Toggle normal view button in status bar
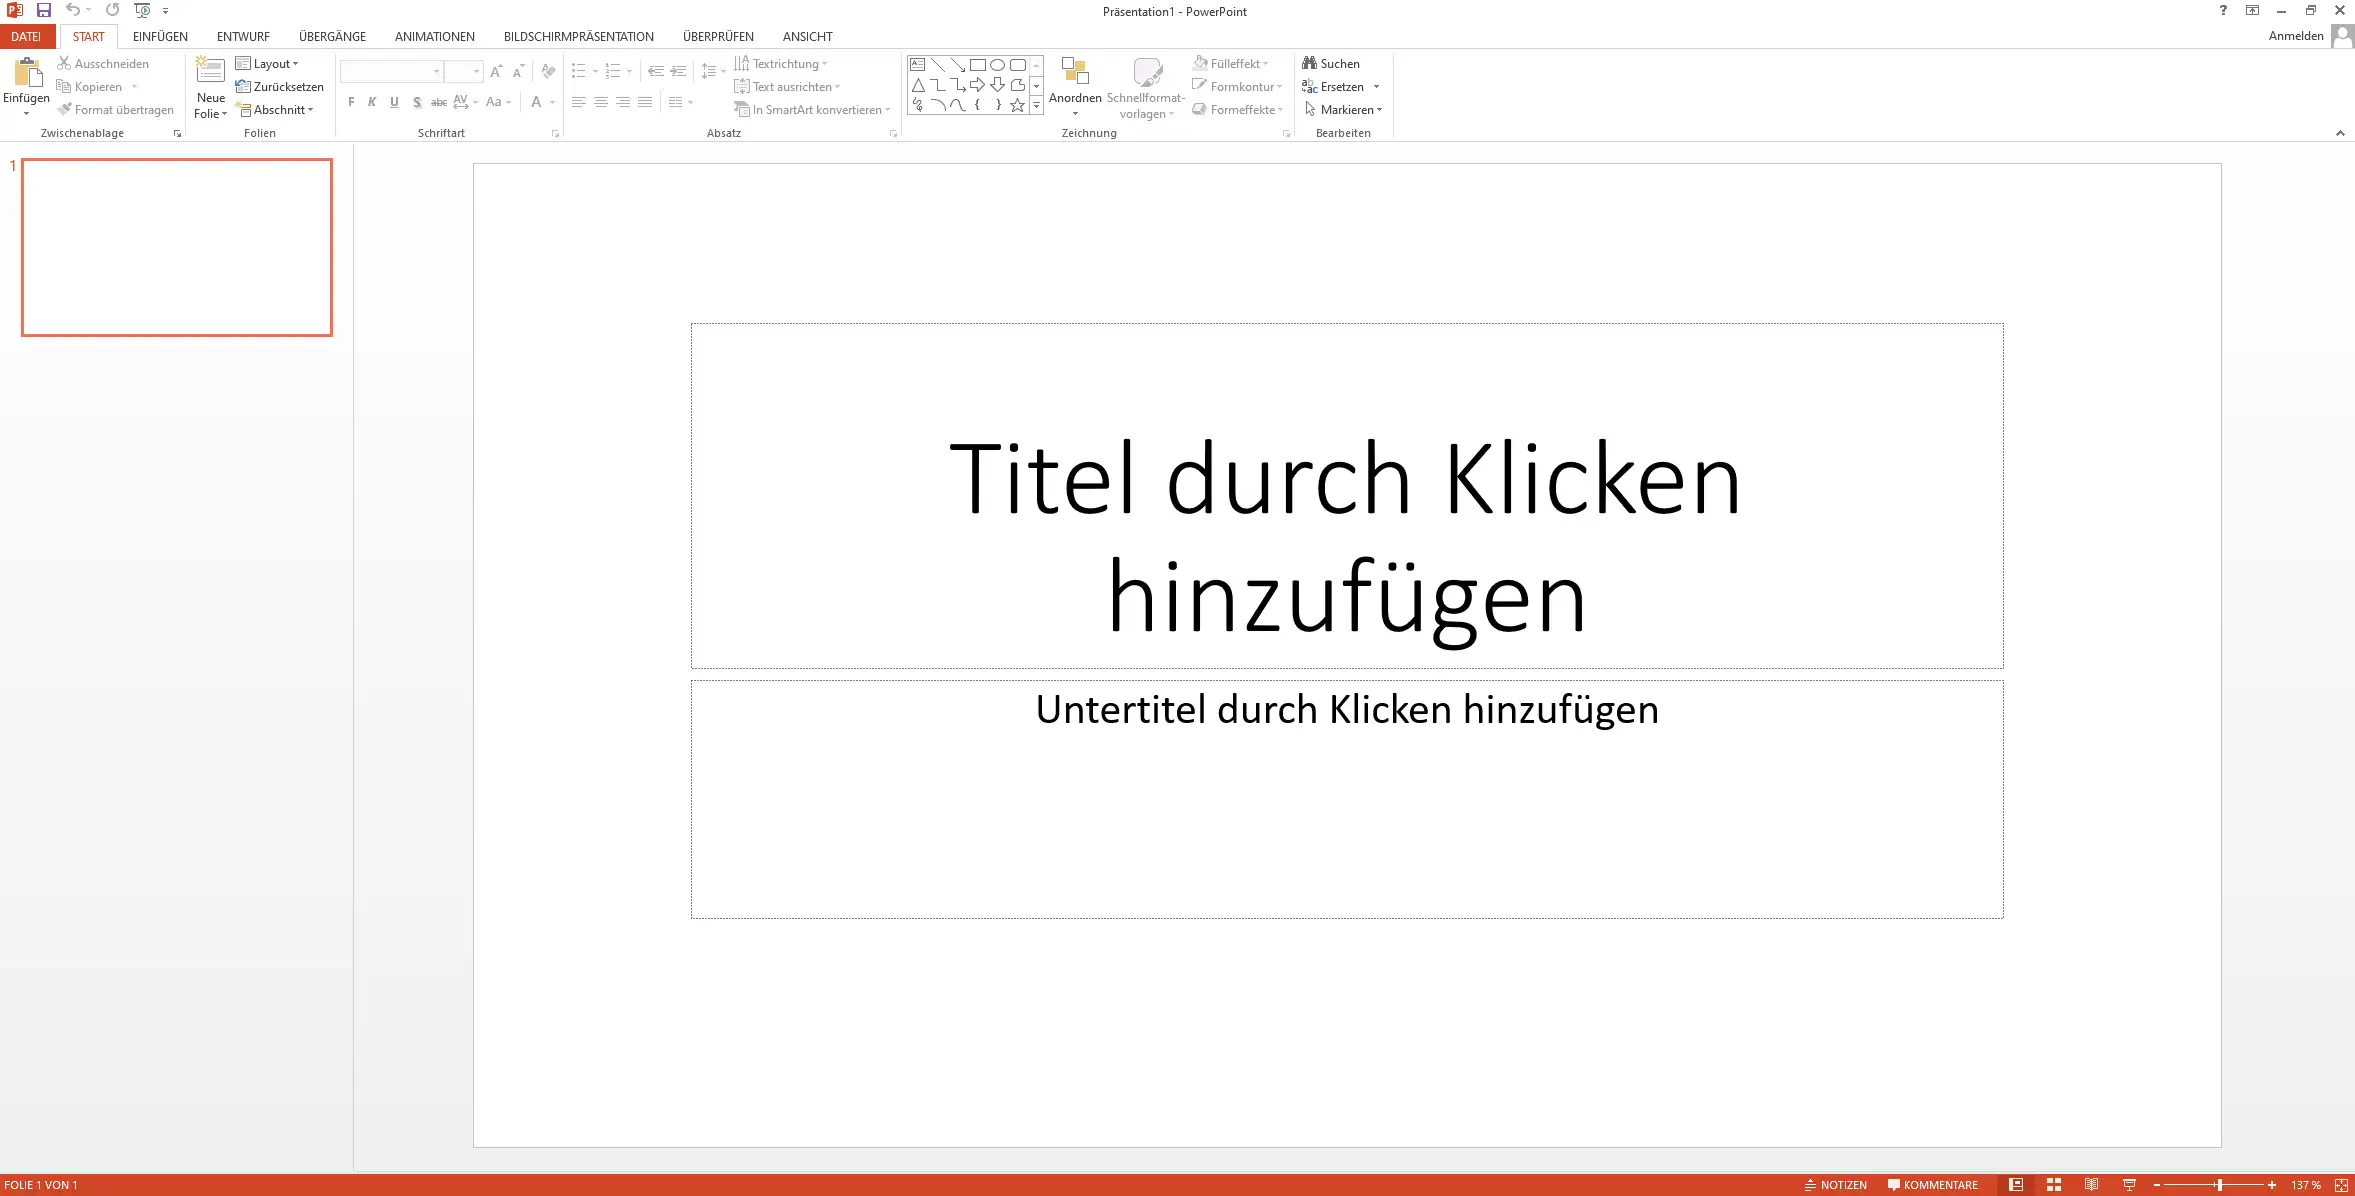 pos(2016,1185)
